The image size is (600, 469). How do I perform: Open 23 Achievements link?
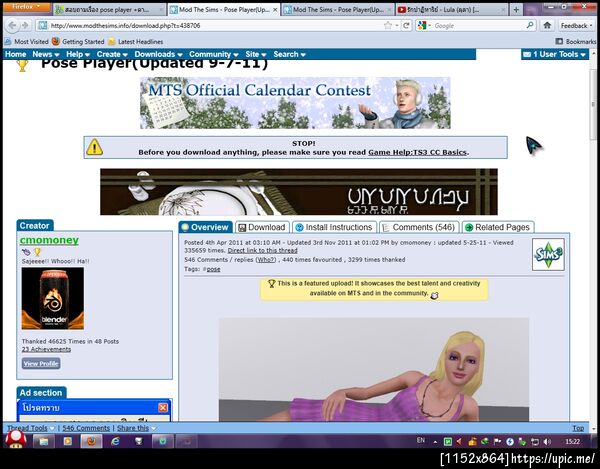click(46, 349)
